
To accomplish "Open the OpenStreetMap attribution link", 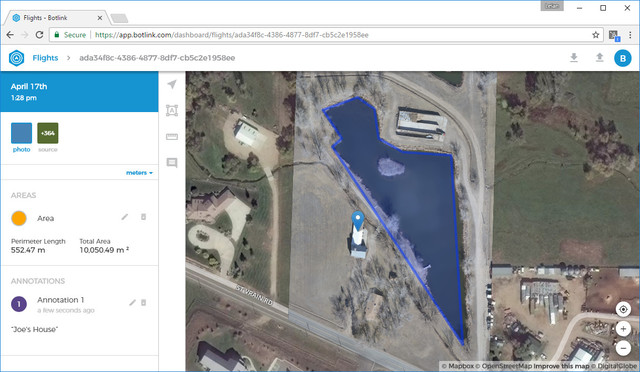I will (504, 366).
